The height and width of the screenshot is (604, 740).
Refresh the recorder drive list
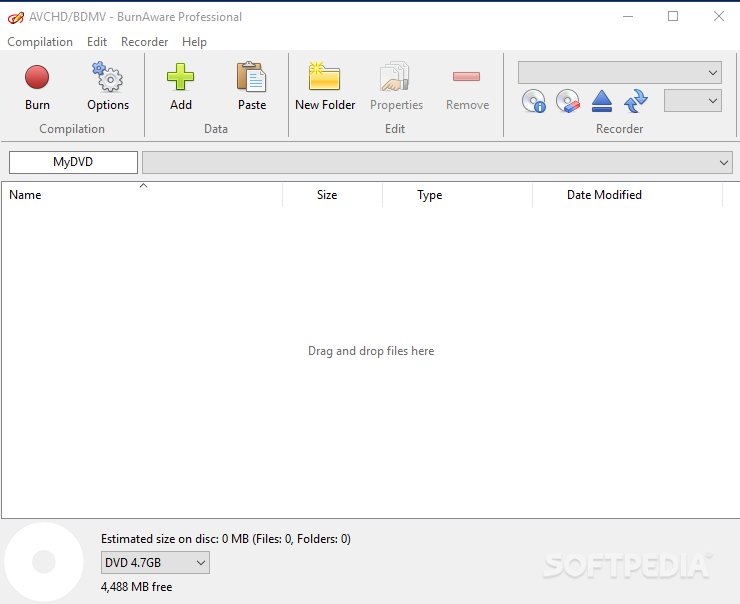pos(636,101)
